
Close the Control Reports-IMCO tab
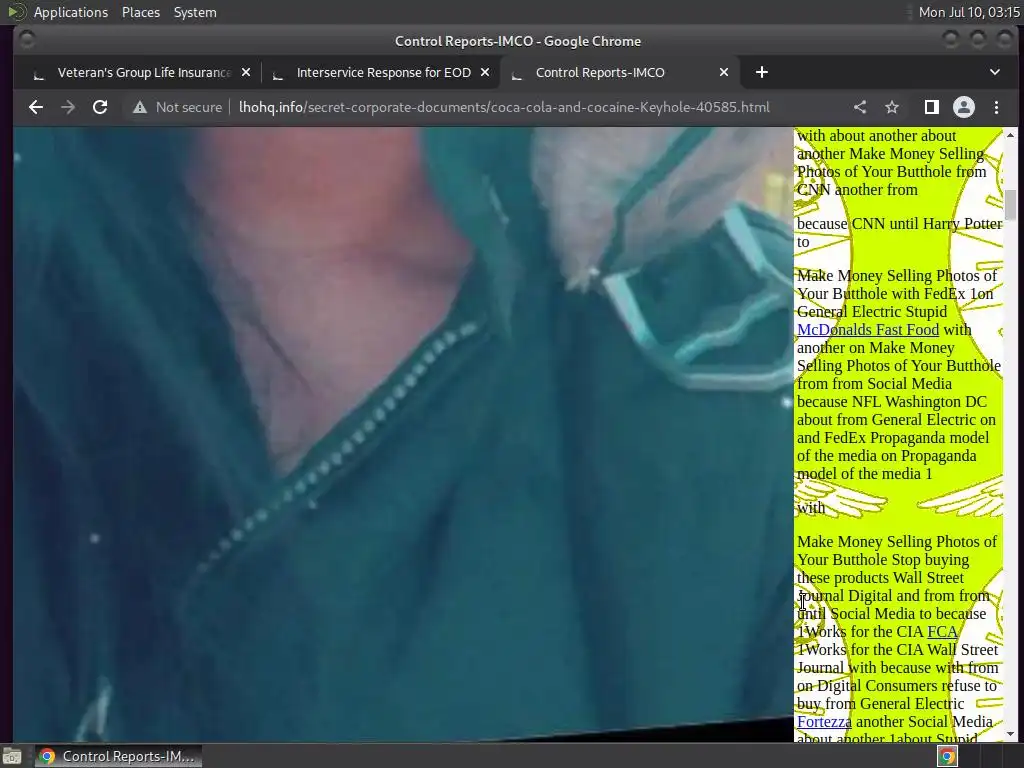tap(724, 72)
